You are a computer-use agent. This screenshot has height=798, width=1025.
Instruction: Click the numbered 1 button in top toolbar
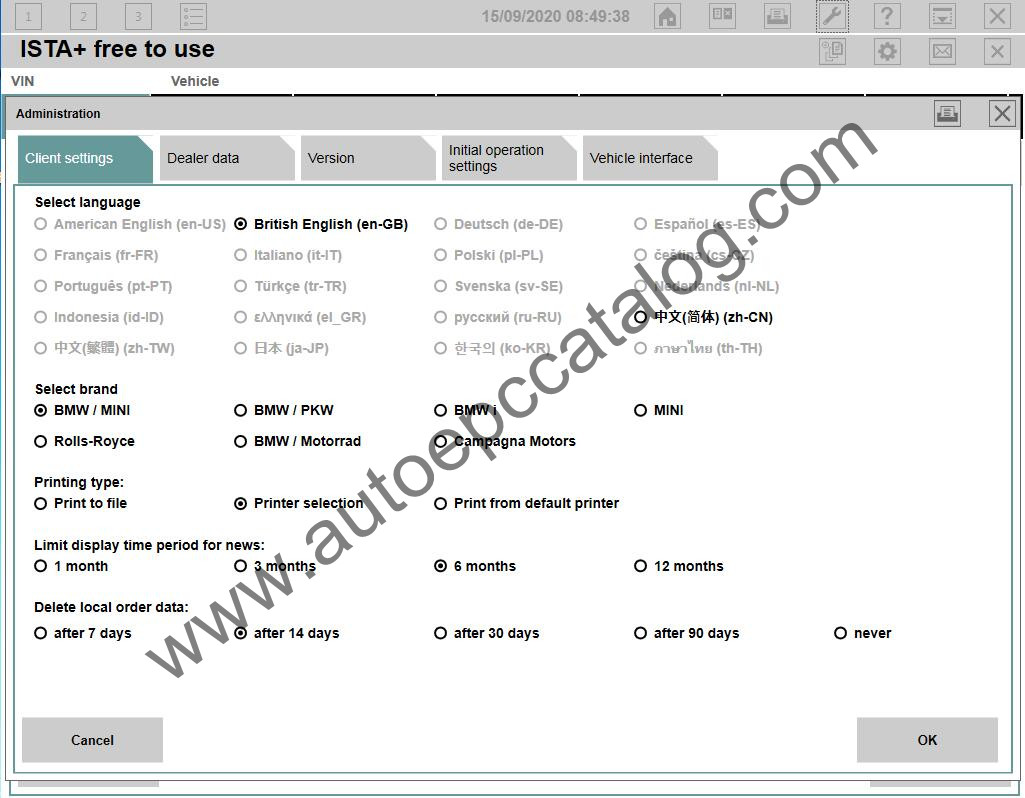(28, 16)
